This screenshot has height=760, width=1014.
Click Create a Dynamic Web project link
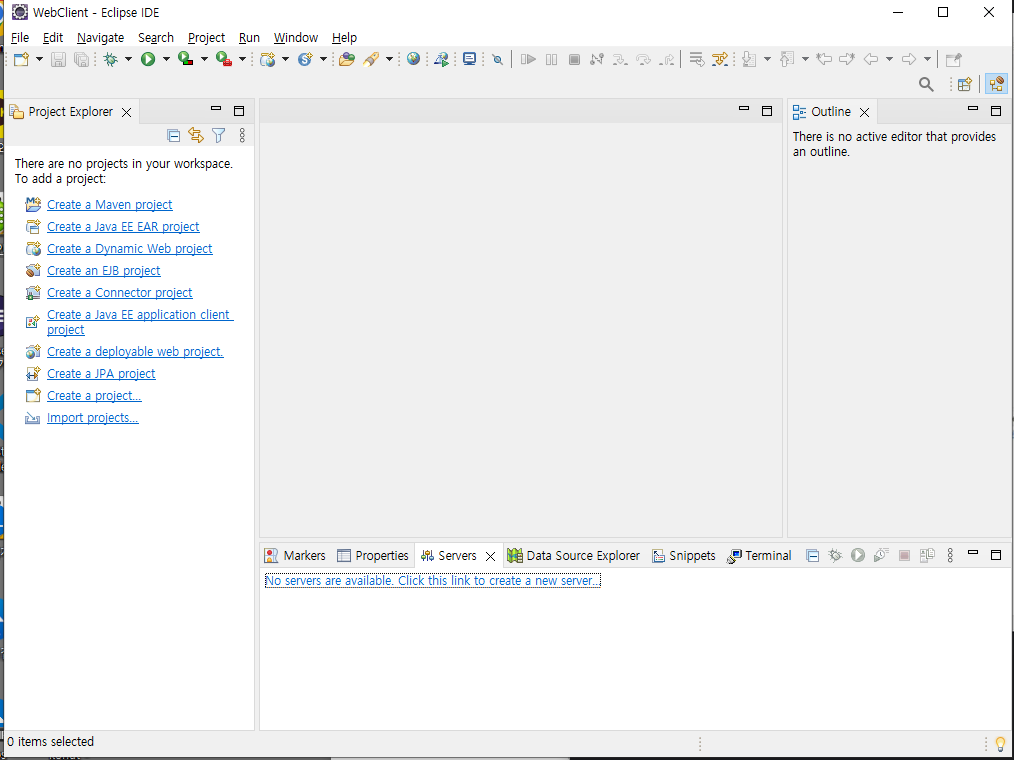(129, 248)
